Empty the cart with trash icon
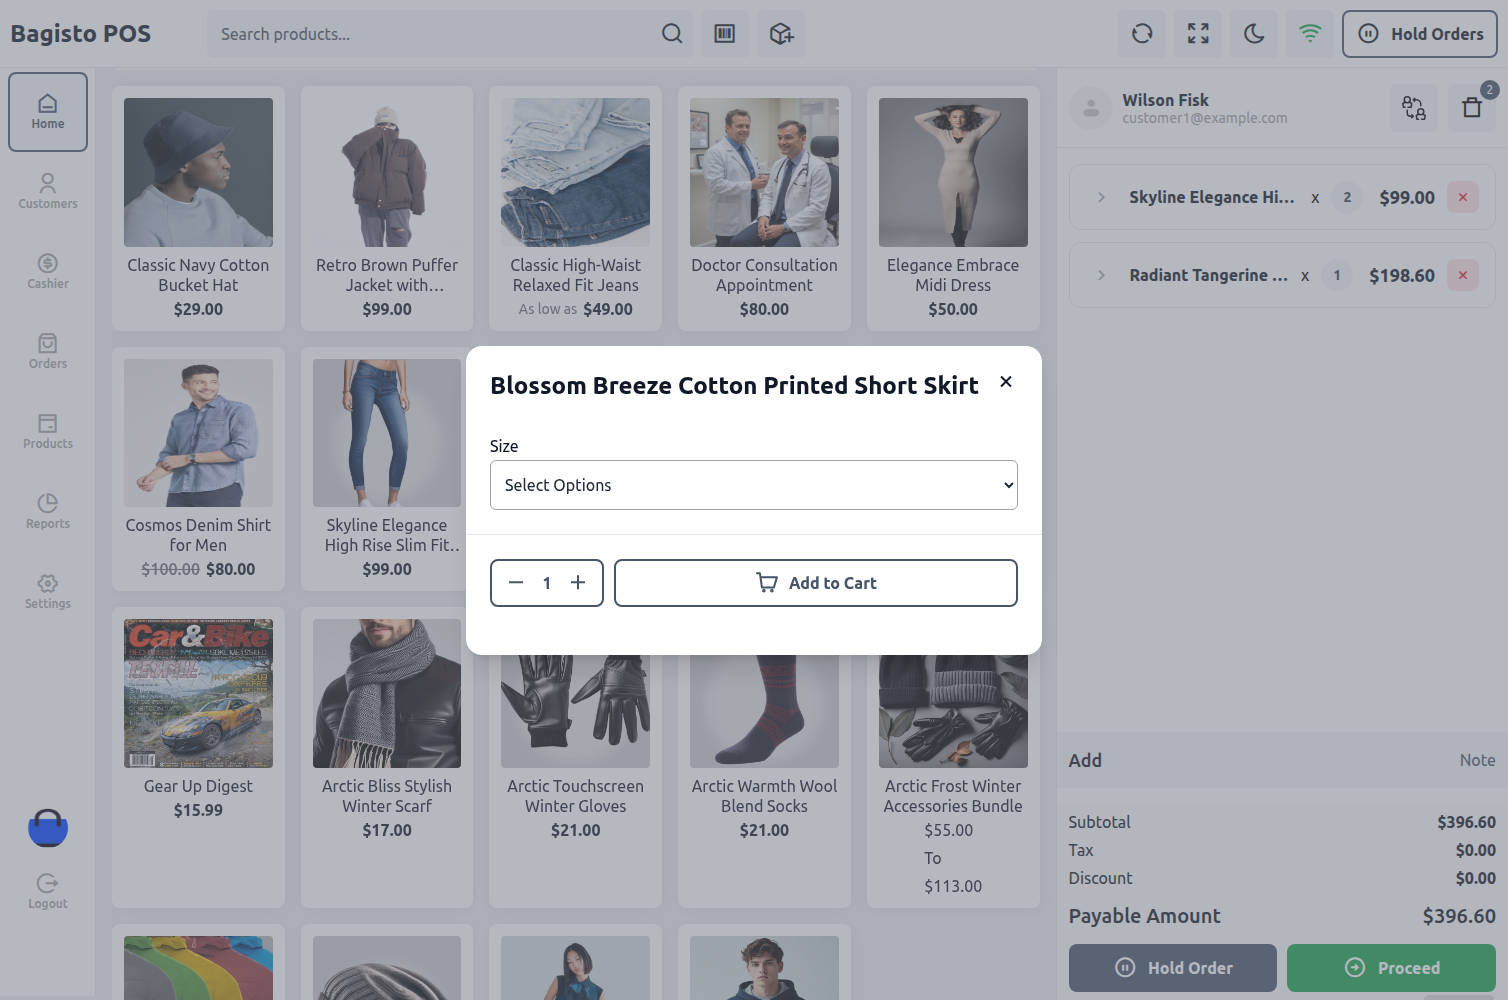The height and width of the screenshot is (1000, 1508). click(1472, 108)
